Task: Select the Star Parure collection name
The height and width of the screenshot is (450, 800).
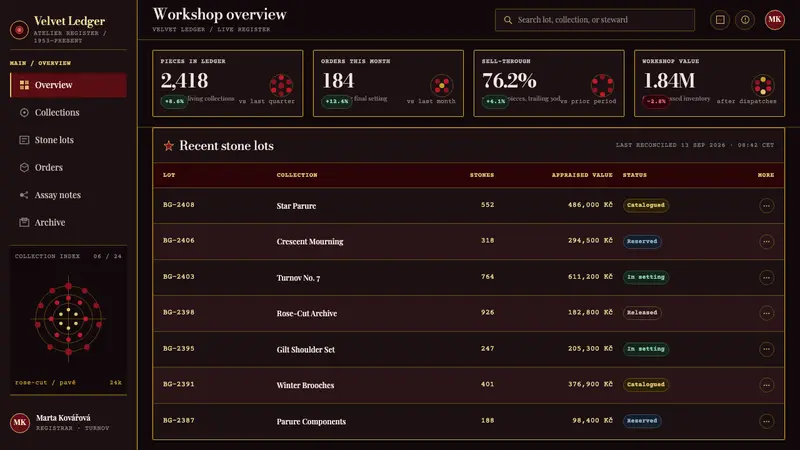Action: 296,206
